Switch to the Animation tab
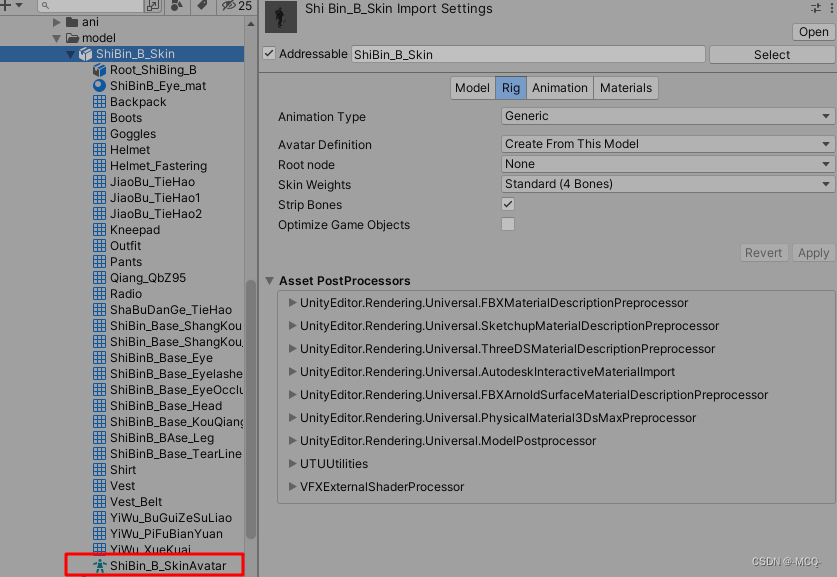Screen dimensions: 837x577 point(560,88)
